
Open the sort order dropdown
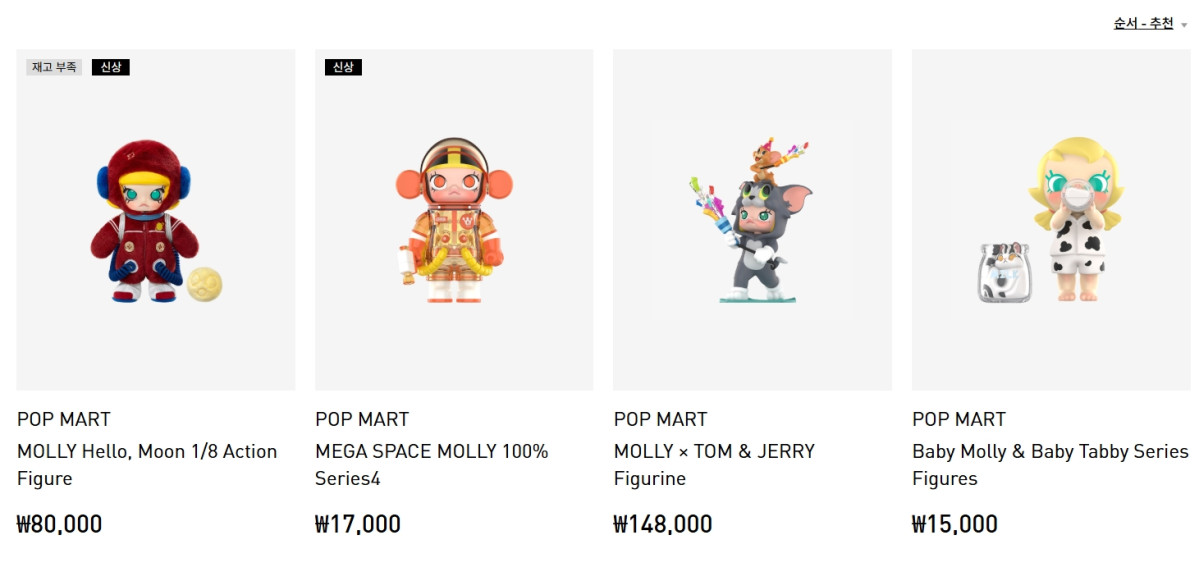tap(1143, 24)
